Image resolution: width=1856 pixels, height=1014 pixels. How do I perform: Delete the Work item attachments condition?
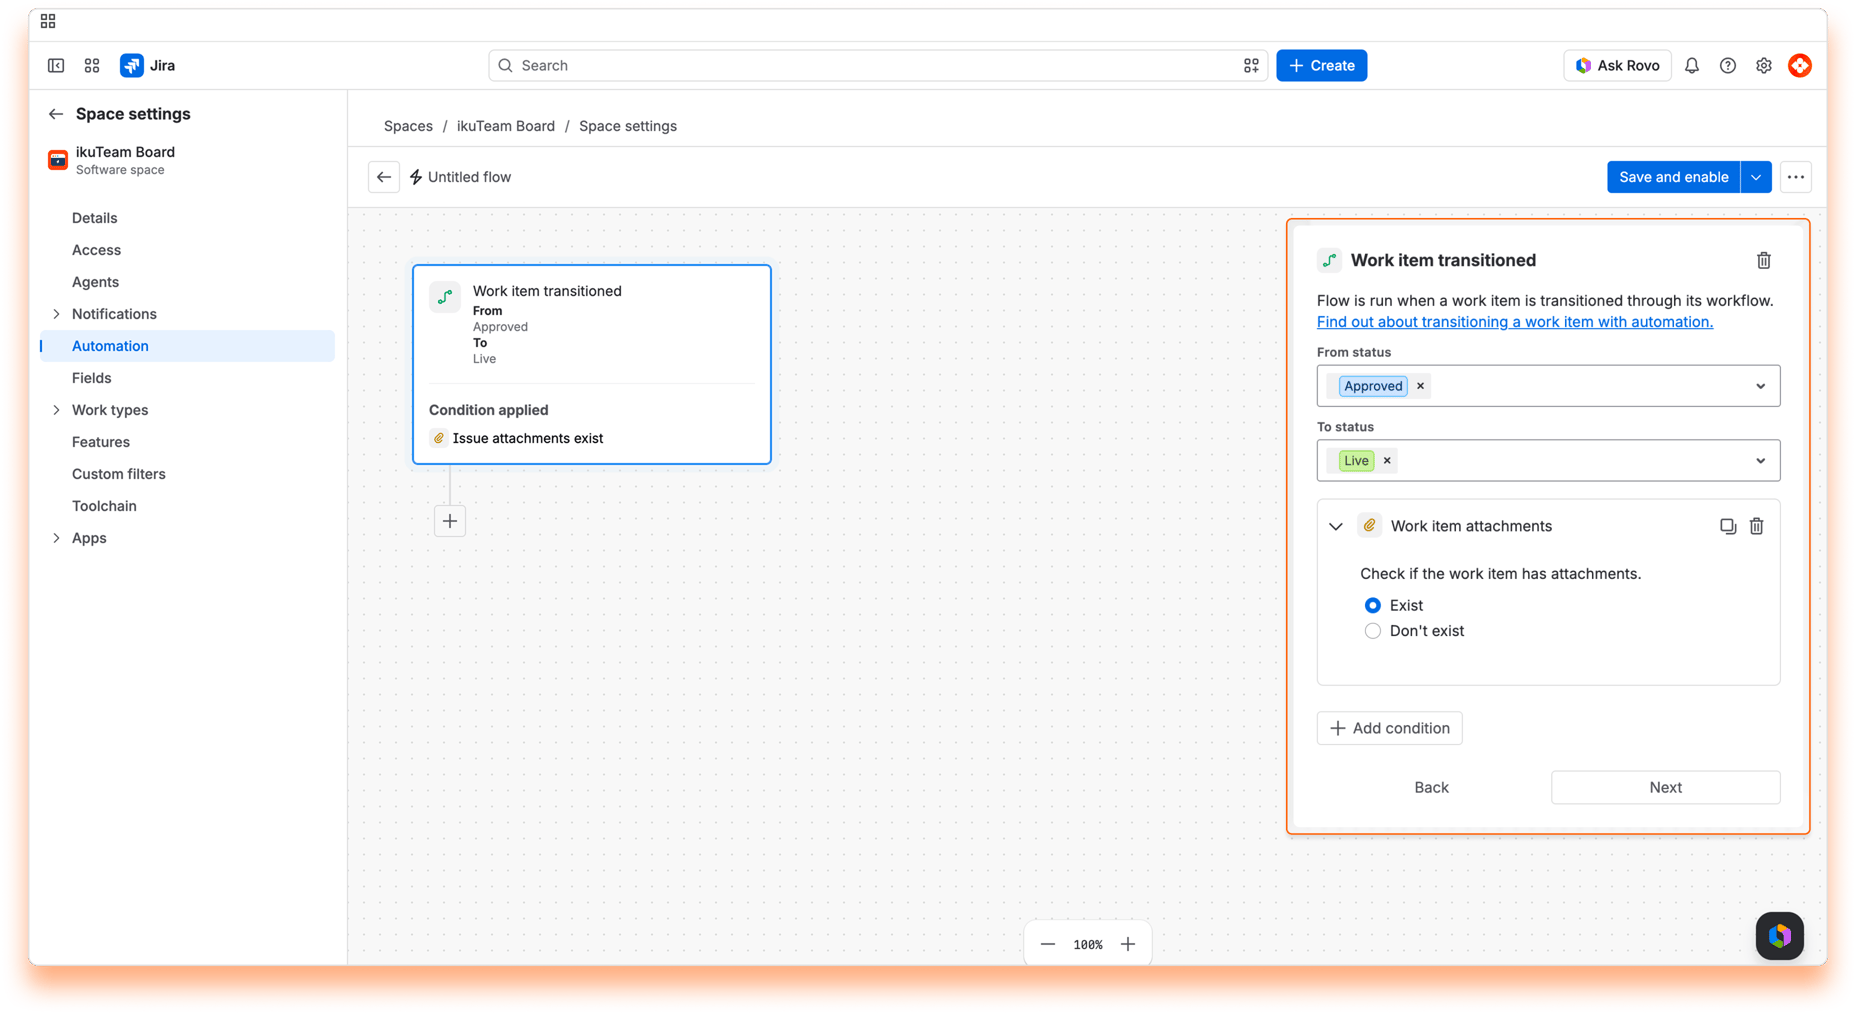(1757, 526)
